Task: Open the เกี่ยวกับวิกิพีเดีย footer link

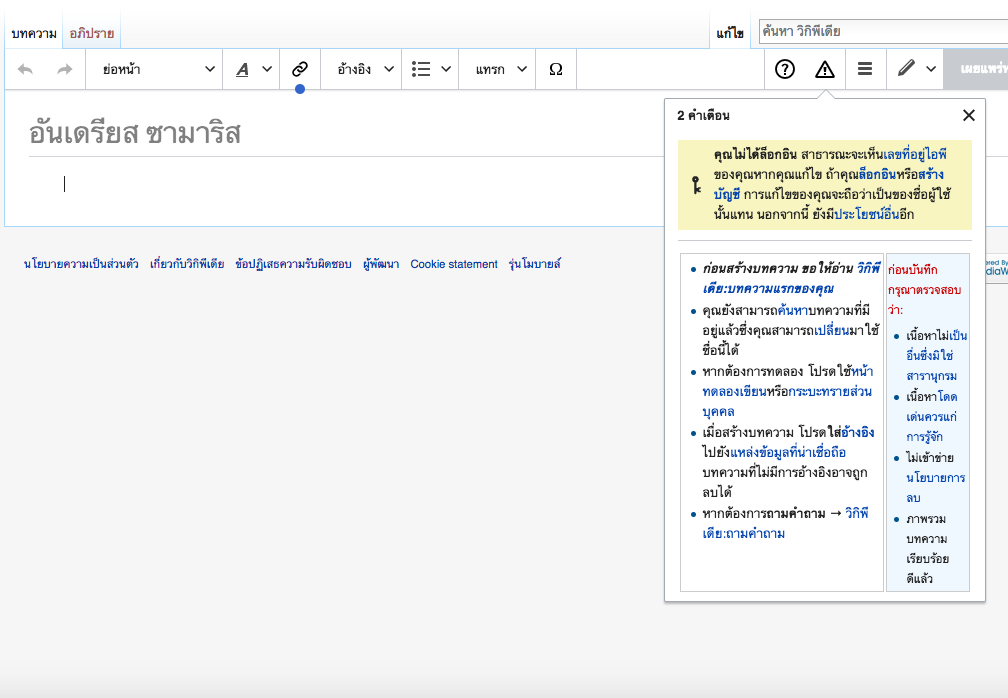Action: click(x=187, y=264)
